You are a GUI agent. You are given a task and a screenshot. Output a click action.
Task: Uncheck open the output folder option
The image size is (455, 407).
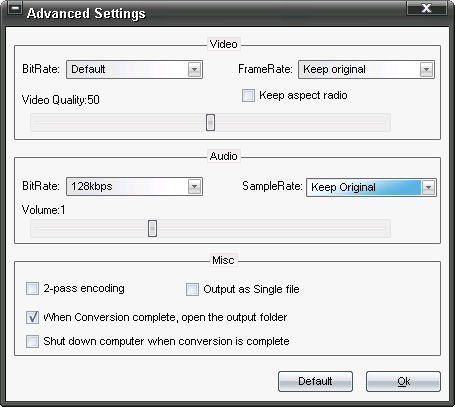[x=32, y=317]
